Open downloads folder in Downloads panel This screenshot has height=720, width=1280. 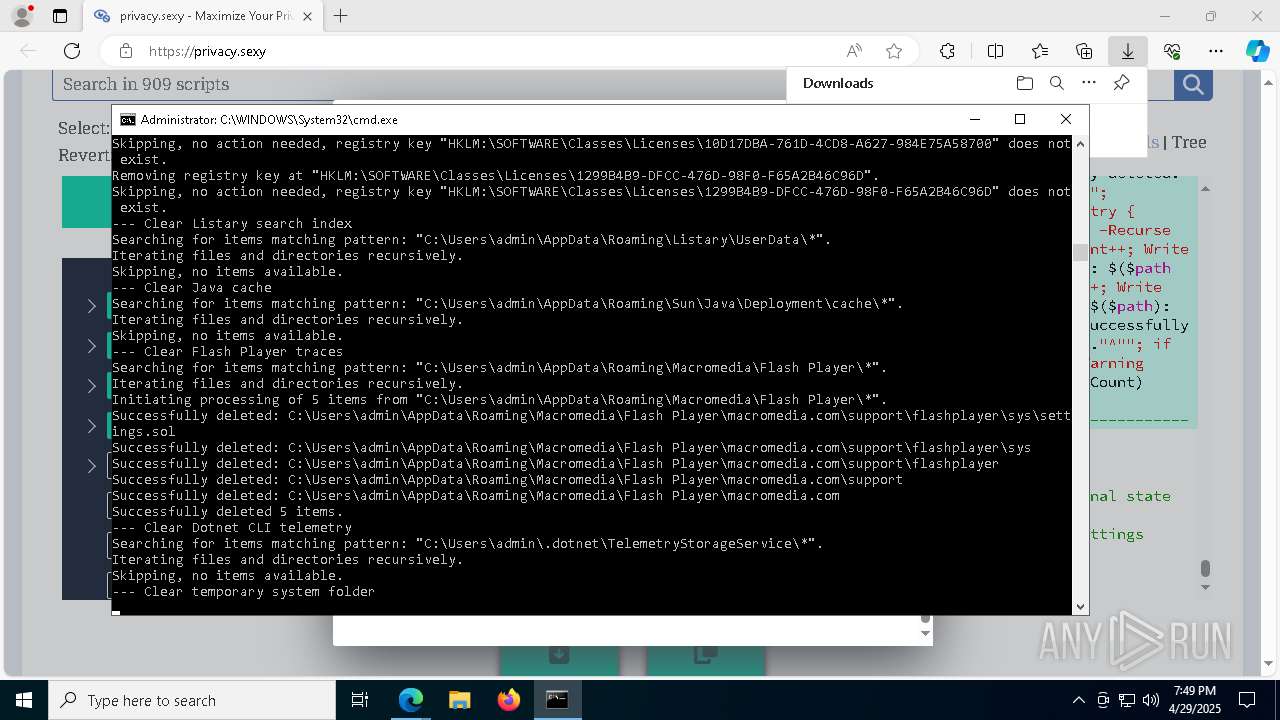coord(1024,83)
